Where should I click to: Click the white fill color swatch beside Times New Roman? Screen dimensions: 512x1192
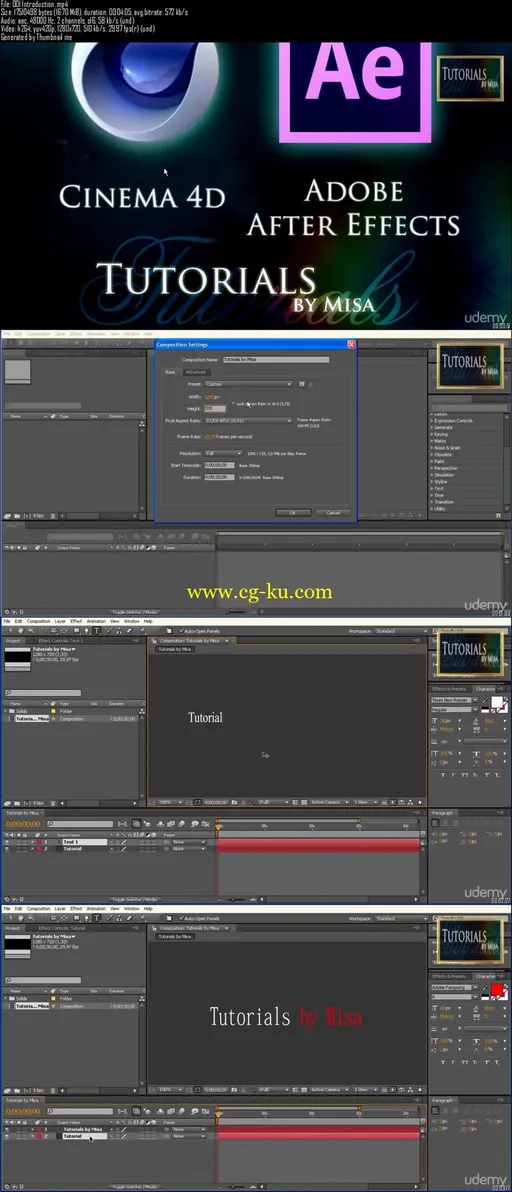[497, 702]
